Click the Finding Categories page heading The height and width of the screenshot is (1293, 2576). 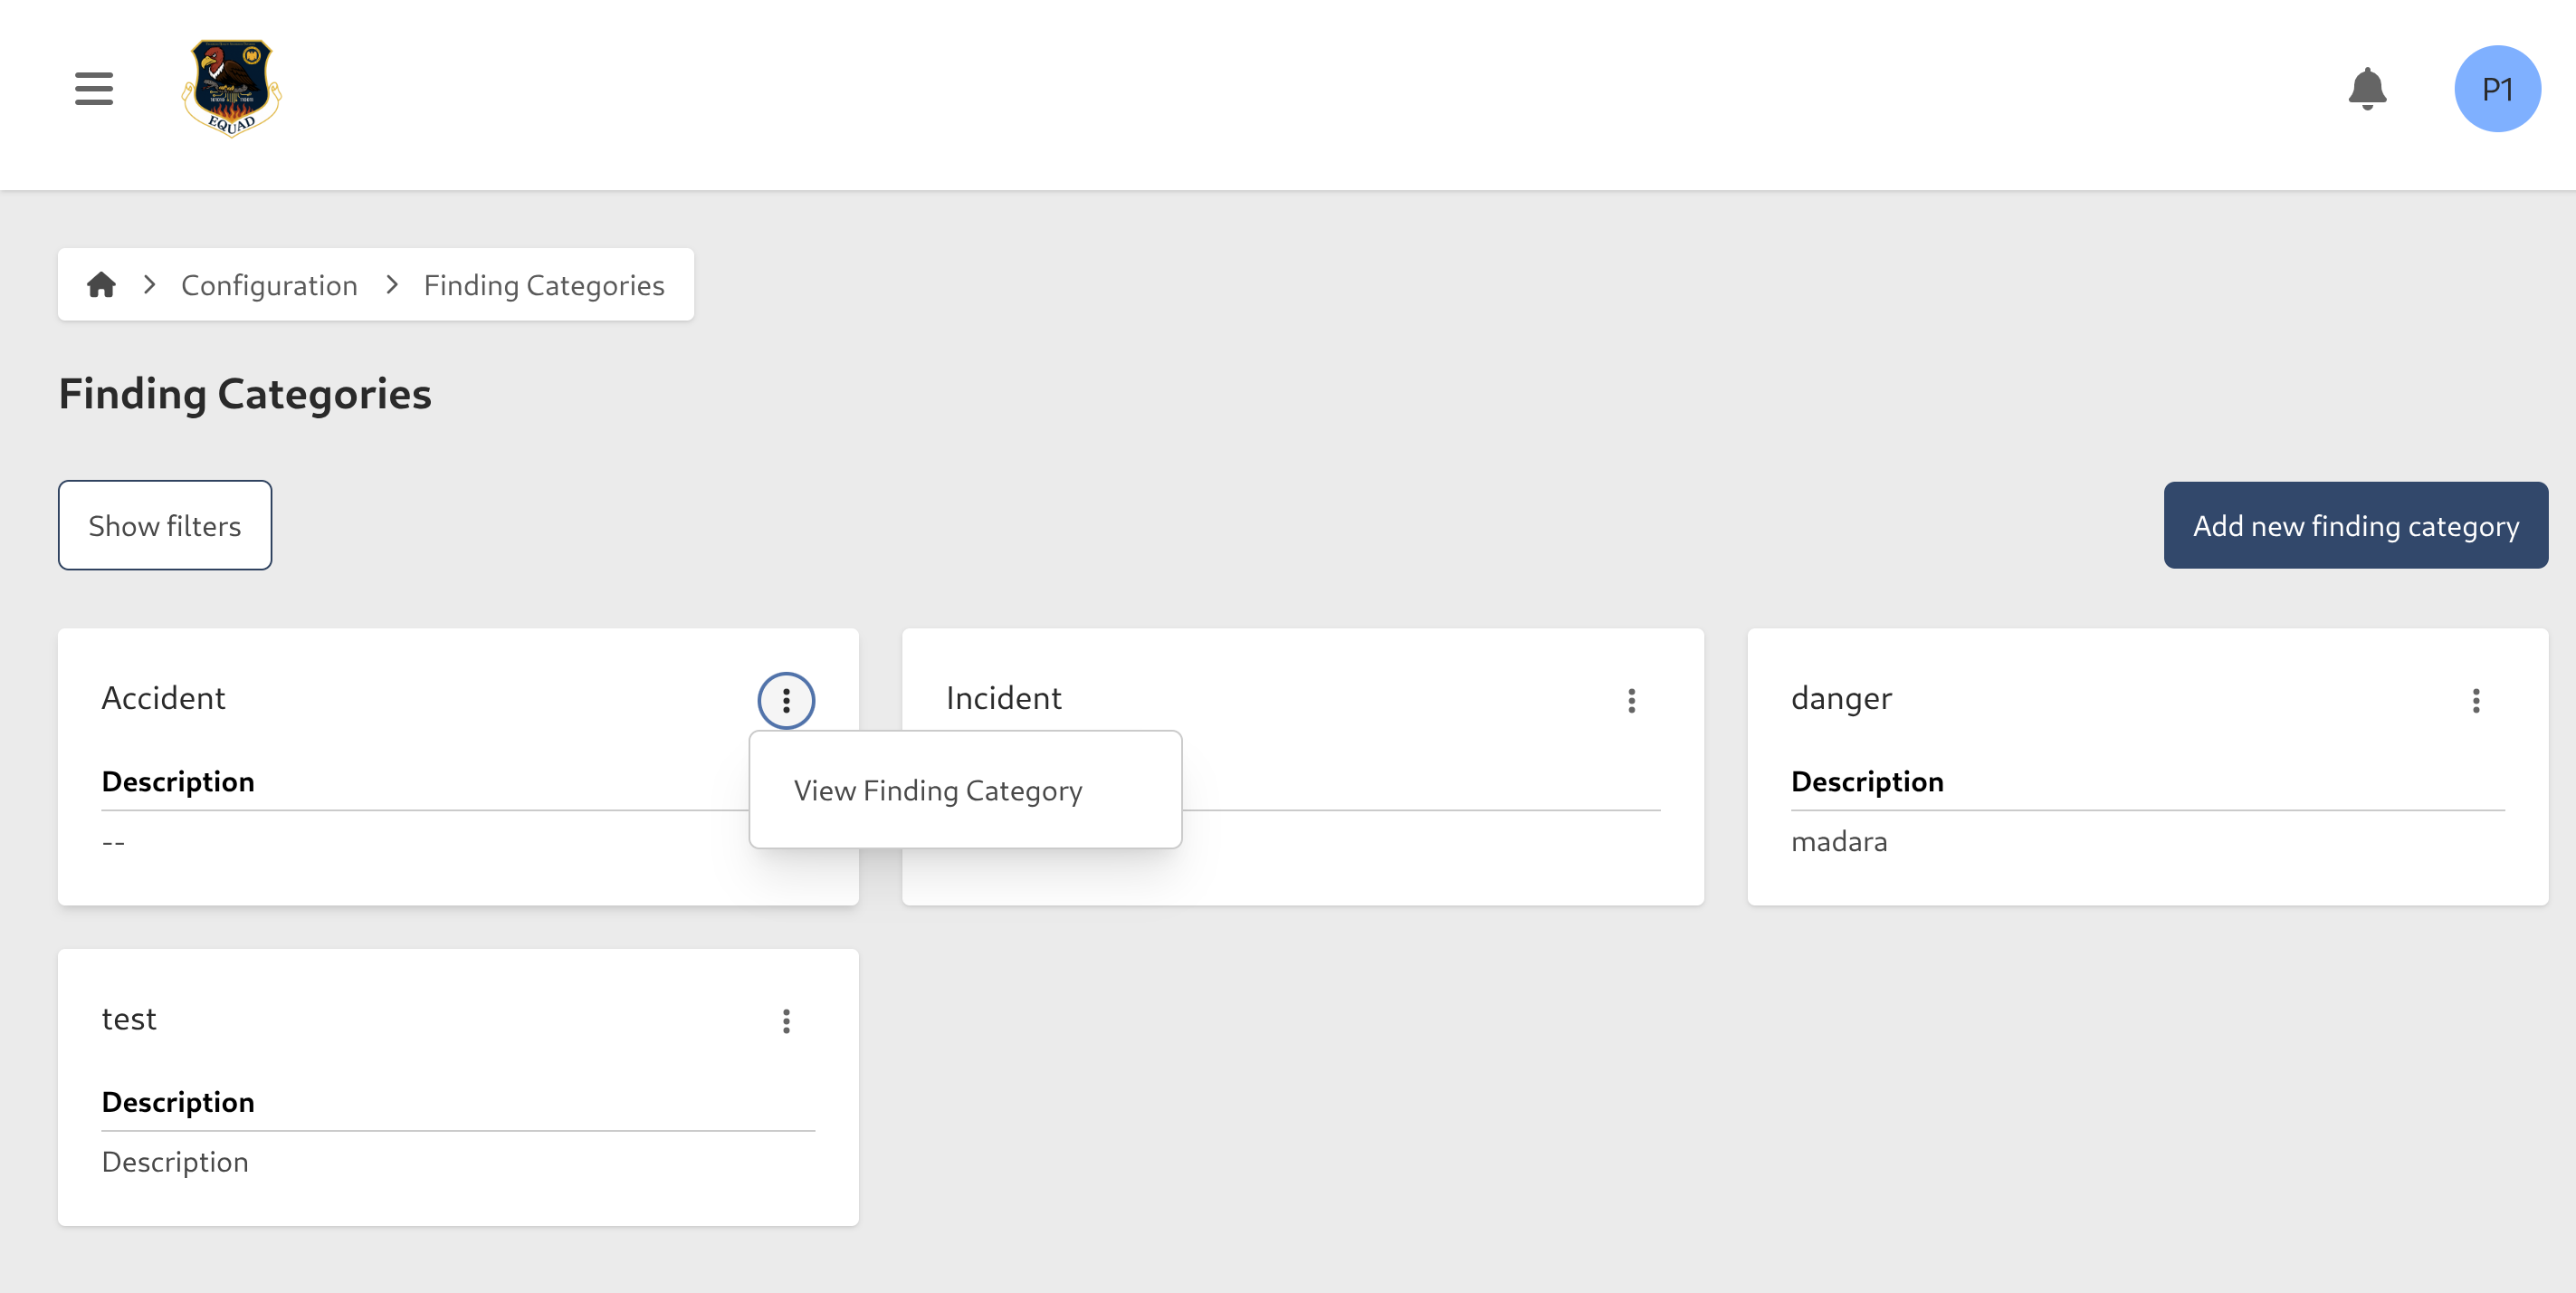coord(245,393)
